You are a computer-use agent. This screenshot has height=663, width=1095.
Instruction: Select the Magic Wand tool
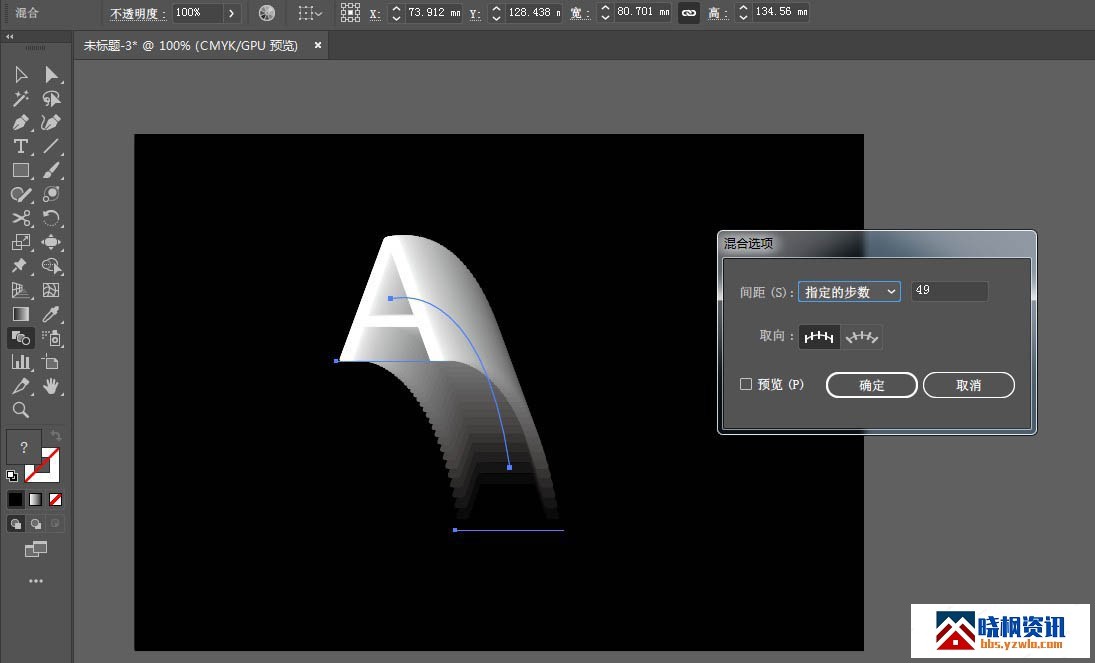click(x=20, y=99)
